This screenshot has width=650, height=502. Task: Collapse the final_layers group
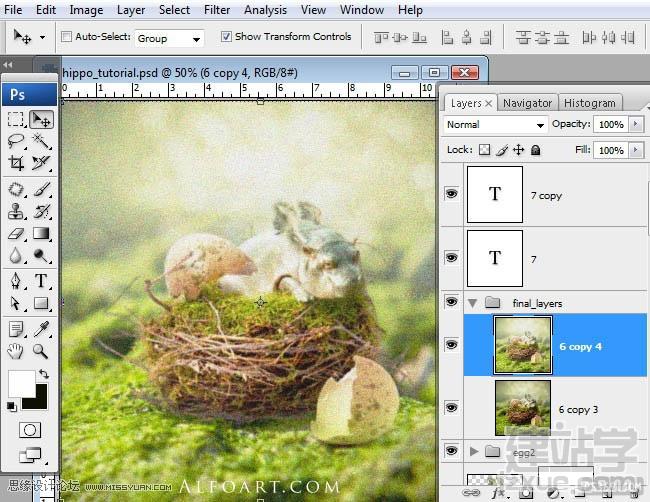[x=472, y=303]
